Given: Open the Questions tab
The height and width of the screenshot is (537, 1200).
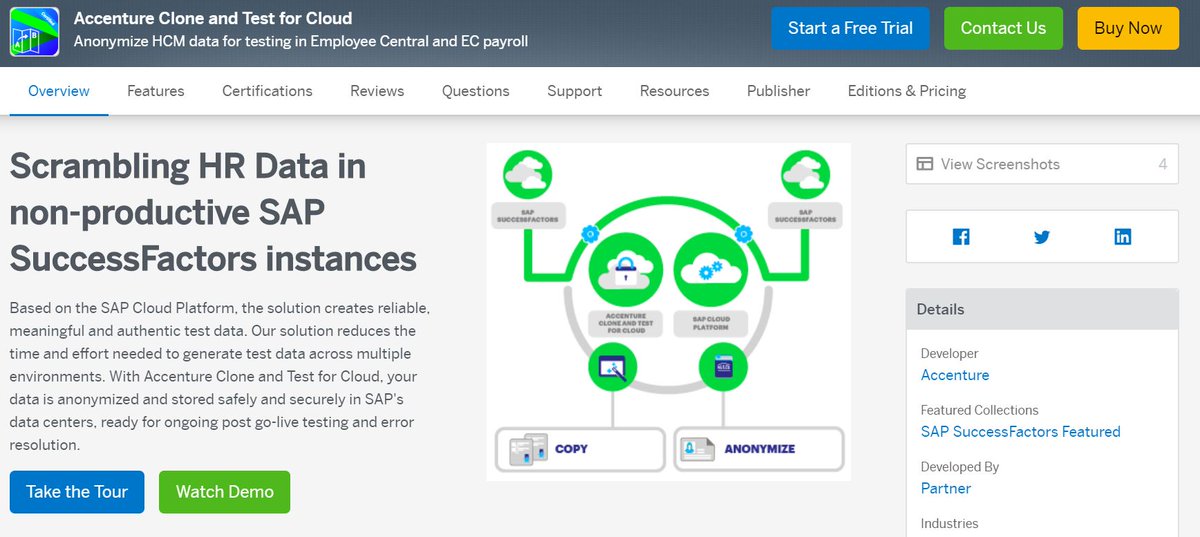Looking at the screenshot, I should 476,91.
